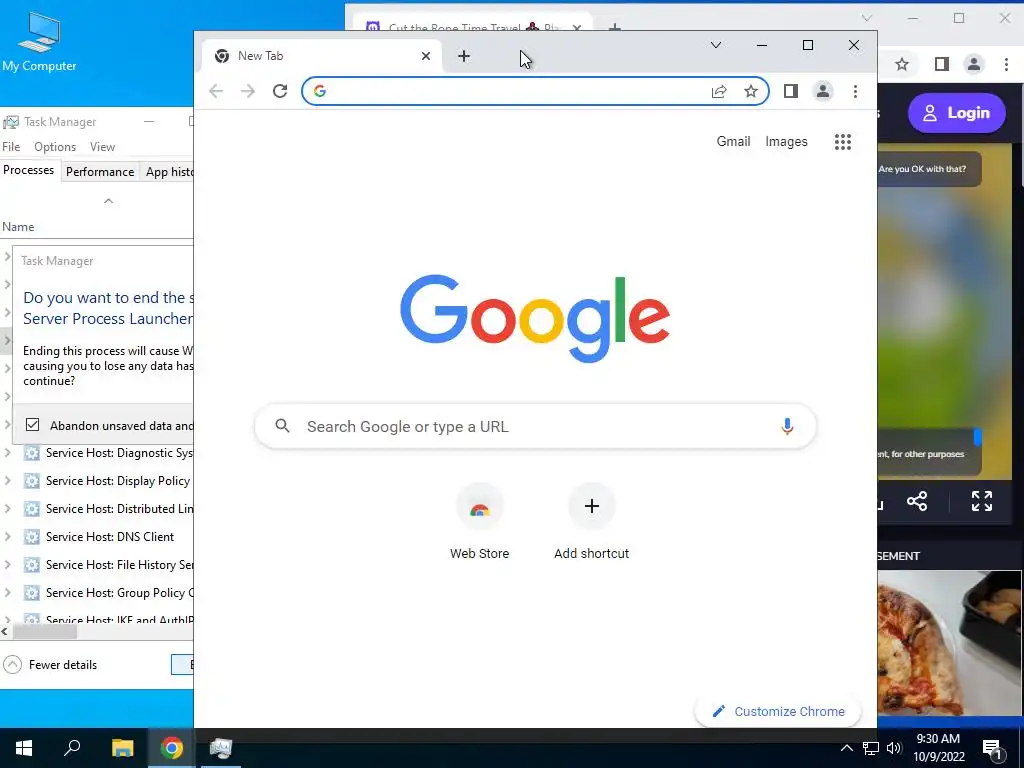Three-dot menu in background Chrome window

(1006, 64)
